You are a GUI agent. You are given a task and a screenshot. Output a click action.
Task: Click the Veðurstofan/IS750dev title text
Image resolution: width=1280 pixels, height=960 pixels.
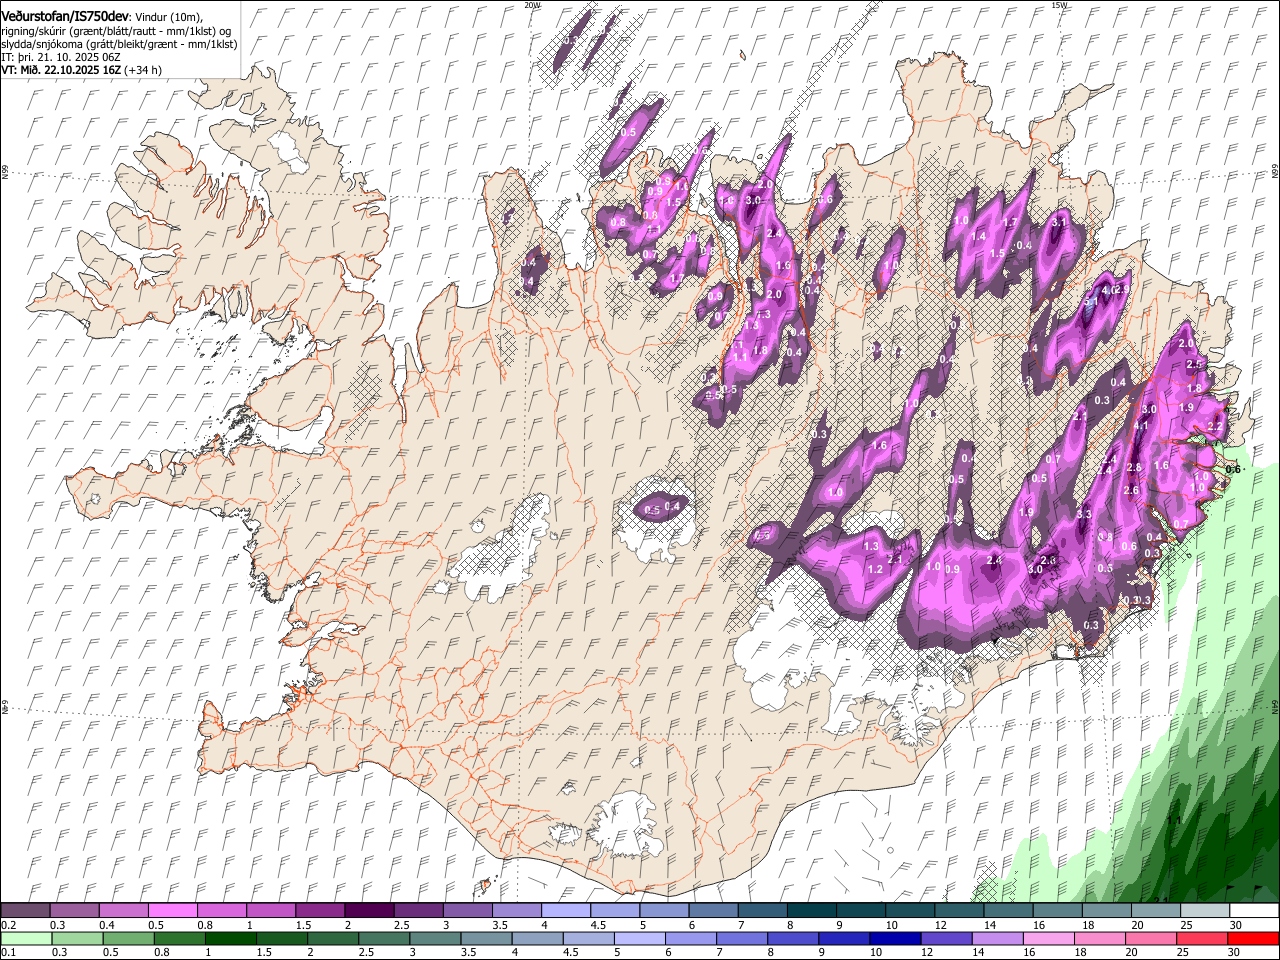[x=65, y=17]
